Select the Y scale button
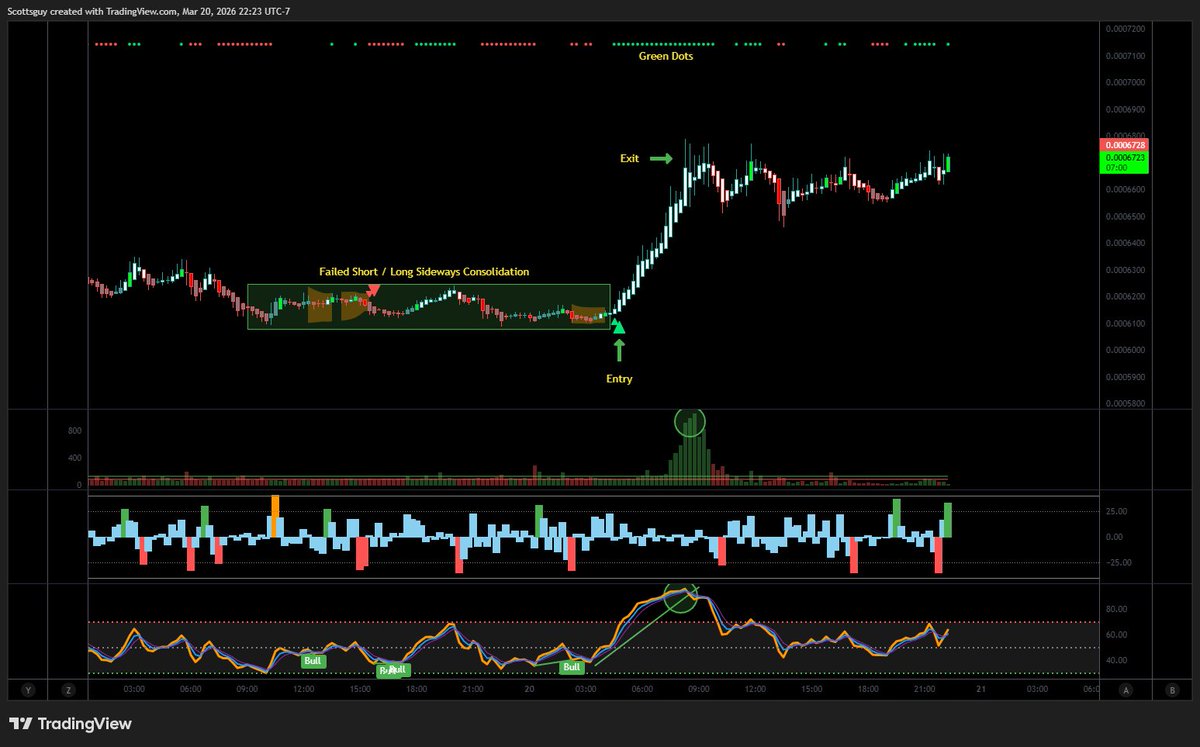The height and width of the screenshot is (747, 1200). tap(28, 689)
